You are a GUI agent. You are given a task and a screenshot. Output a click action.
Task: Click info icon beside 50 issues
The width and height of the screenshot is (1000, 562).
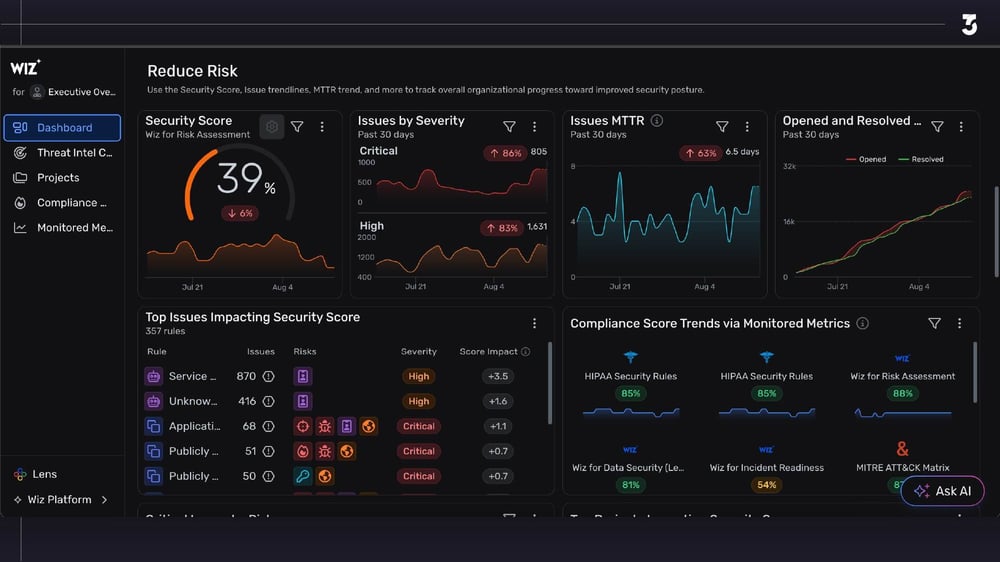click(x=268, y=476)
